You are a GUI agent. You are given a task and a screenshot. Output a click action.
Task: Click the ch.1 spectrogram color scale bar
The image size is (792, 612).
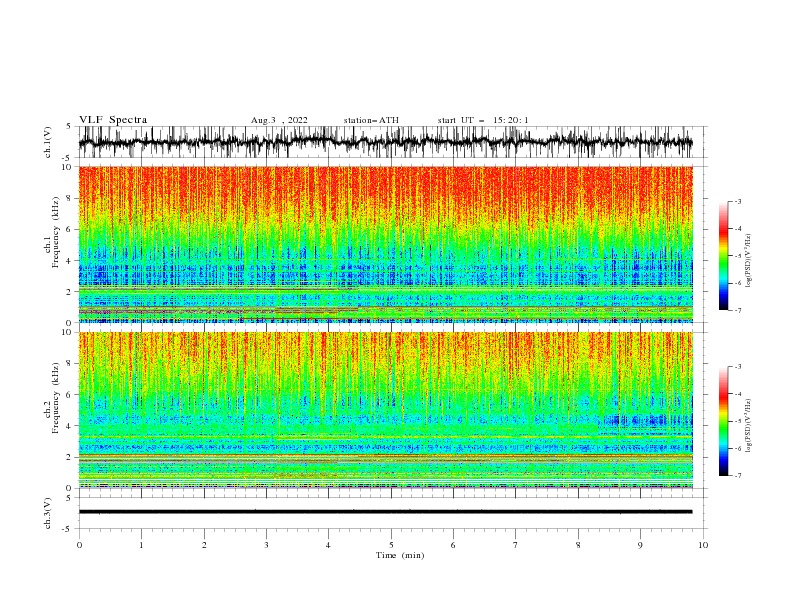tap(723, 256)
